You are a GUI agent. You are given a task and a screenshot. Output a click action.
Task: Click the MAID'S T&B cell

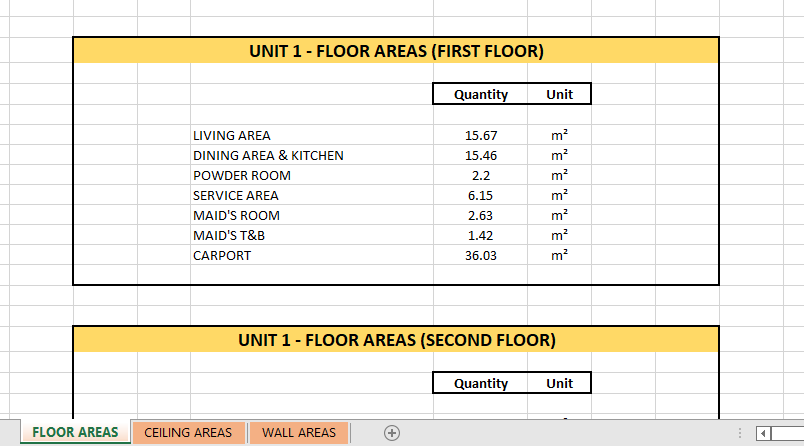(229, 235)
